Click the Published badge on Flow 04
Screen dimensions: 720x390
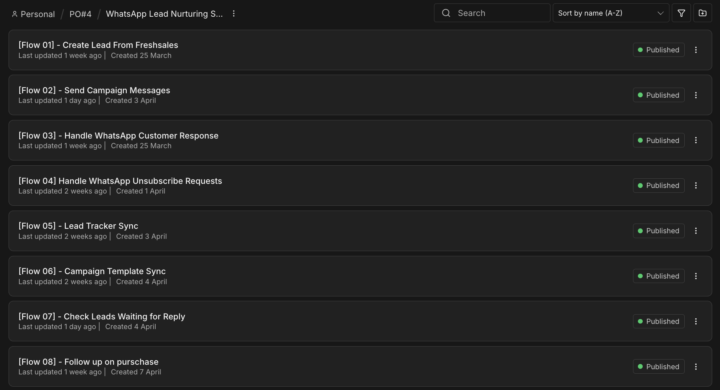658,186
